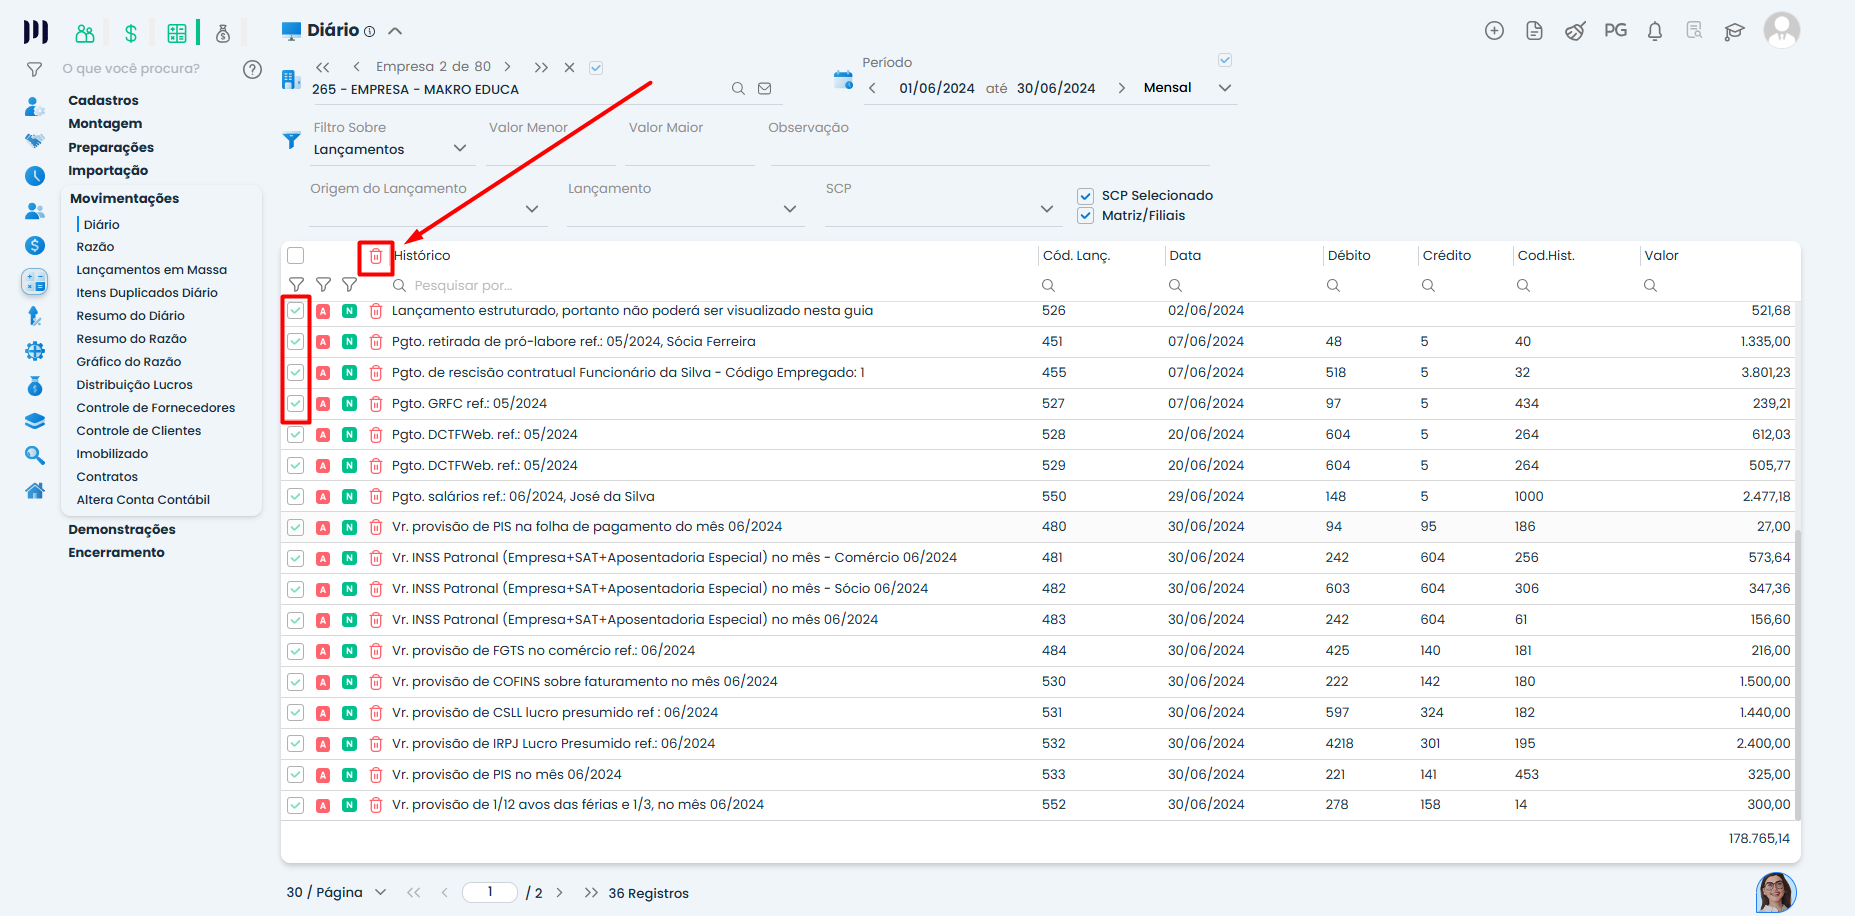Open the 30 / Página size dropdown

[x=380, y=892]
